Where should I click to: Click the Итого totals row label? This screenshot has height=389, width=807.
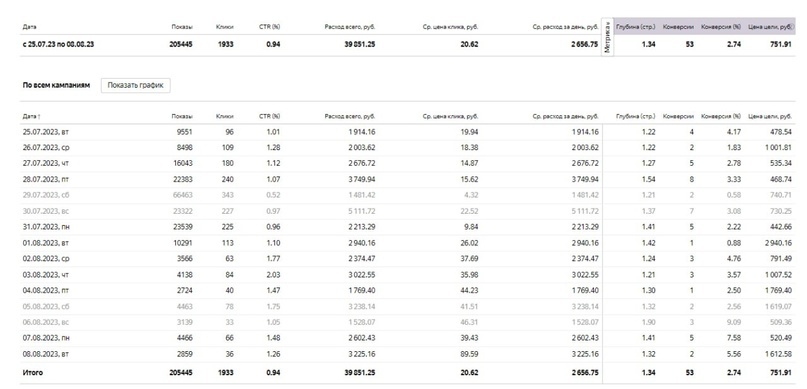(x=33, y=372)
